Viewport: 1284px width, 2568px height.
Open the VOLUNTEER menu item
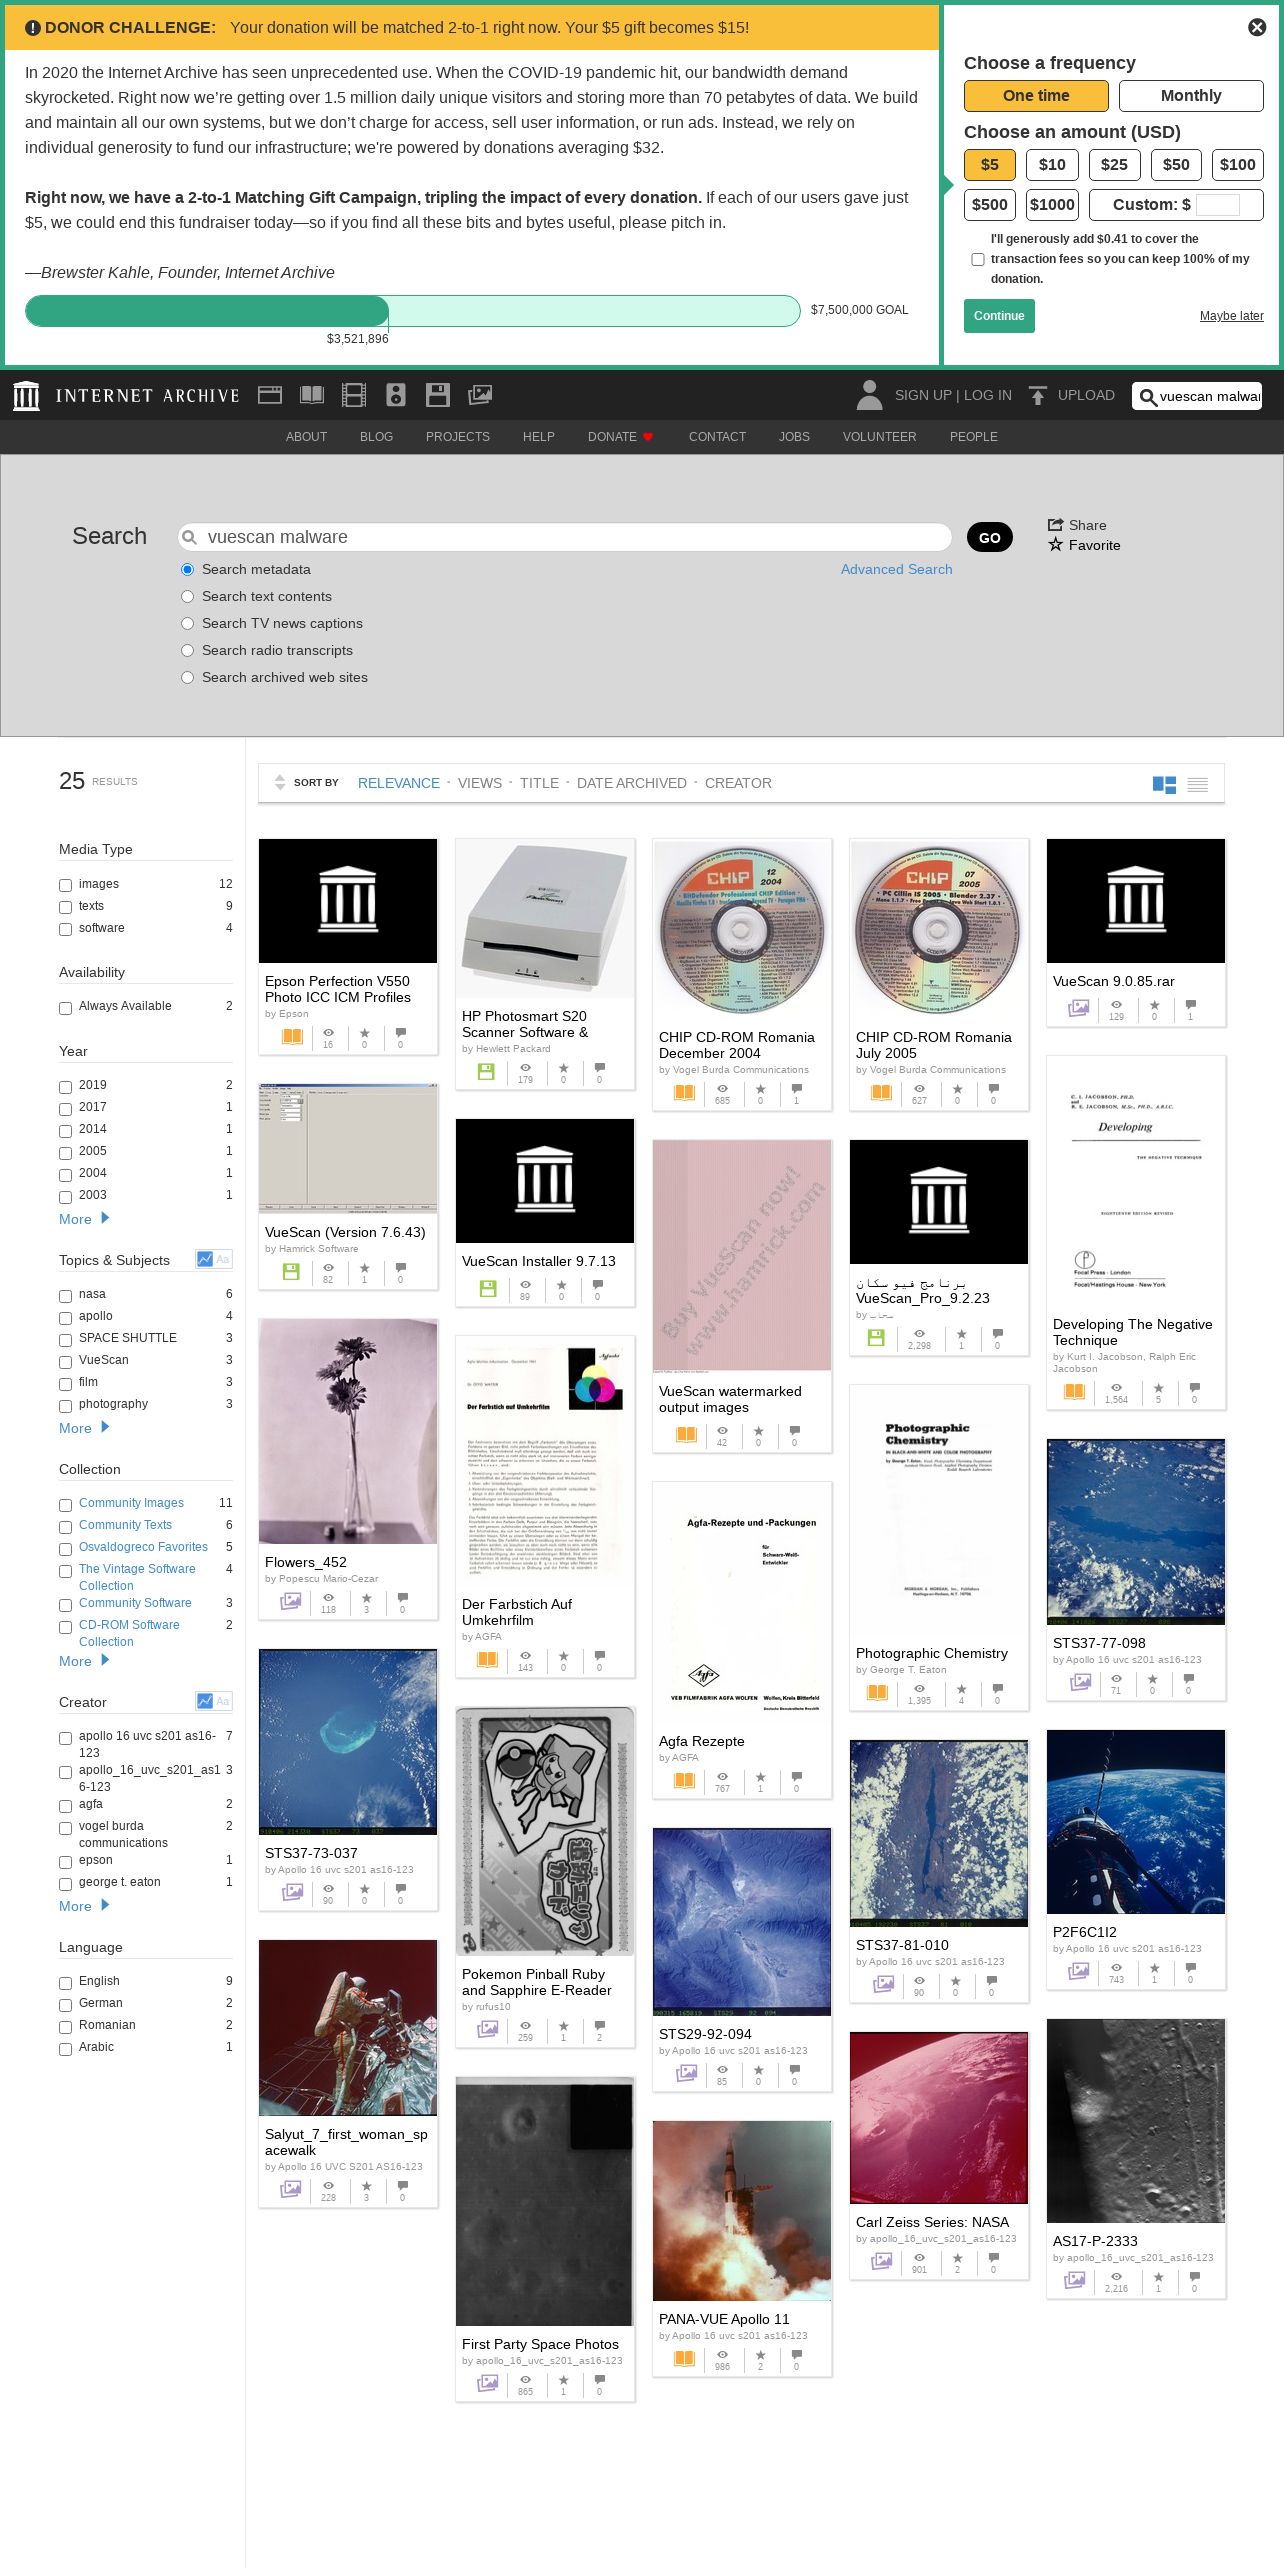879,437
